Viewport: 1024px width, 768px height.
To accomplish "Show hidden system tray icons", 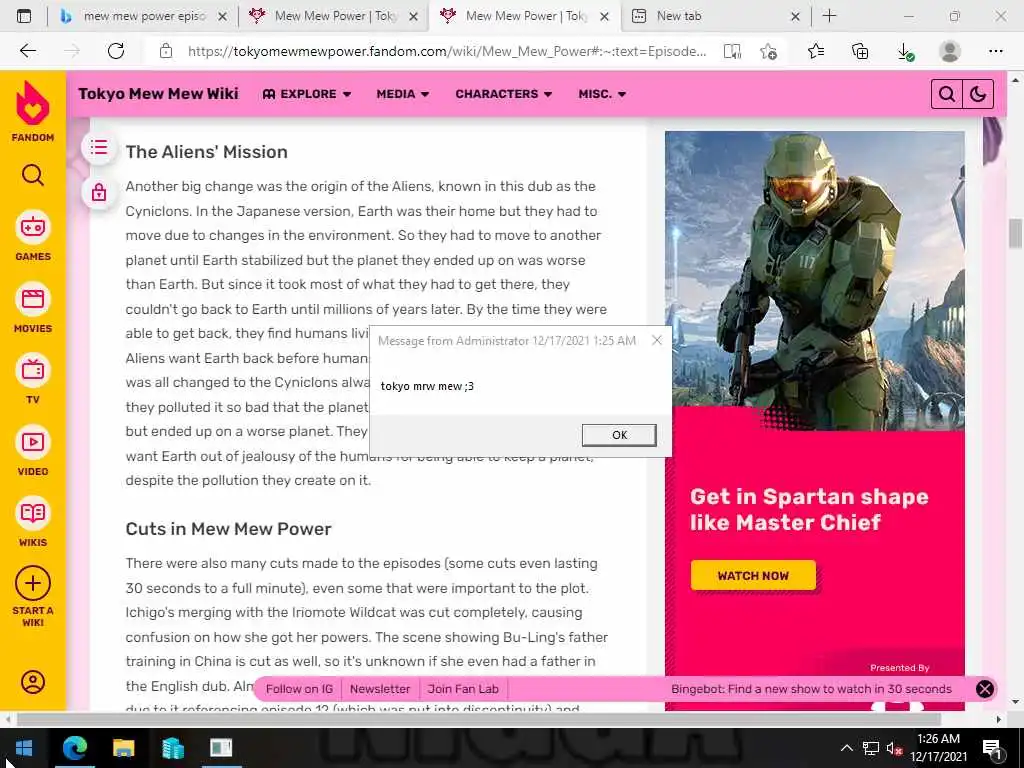I will (x=846, y=748).
